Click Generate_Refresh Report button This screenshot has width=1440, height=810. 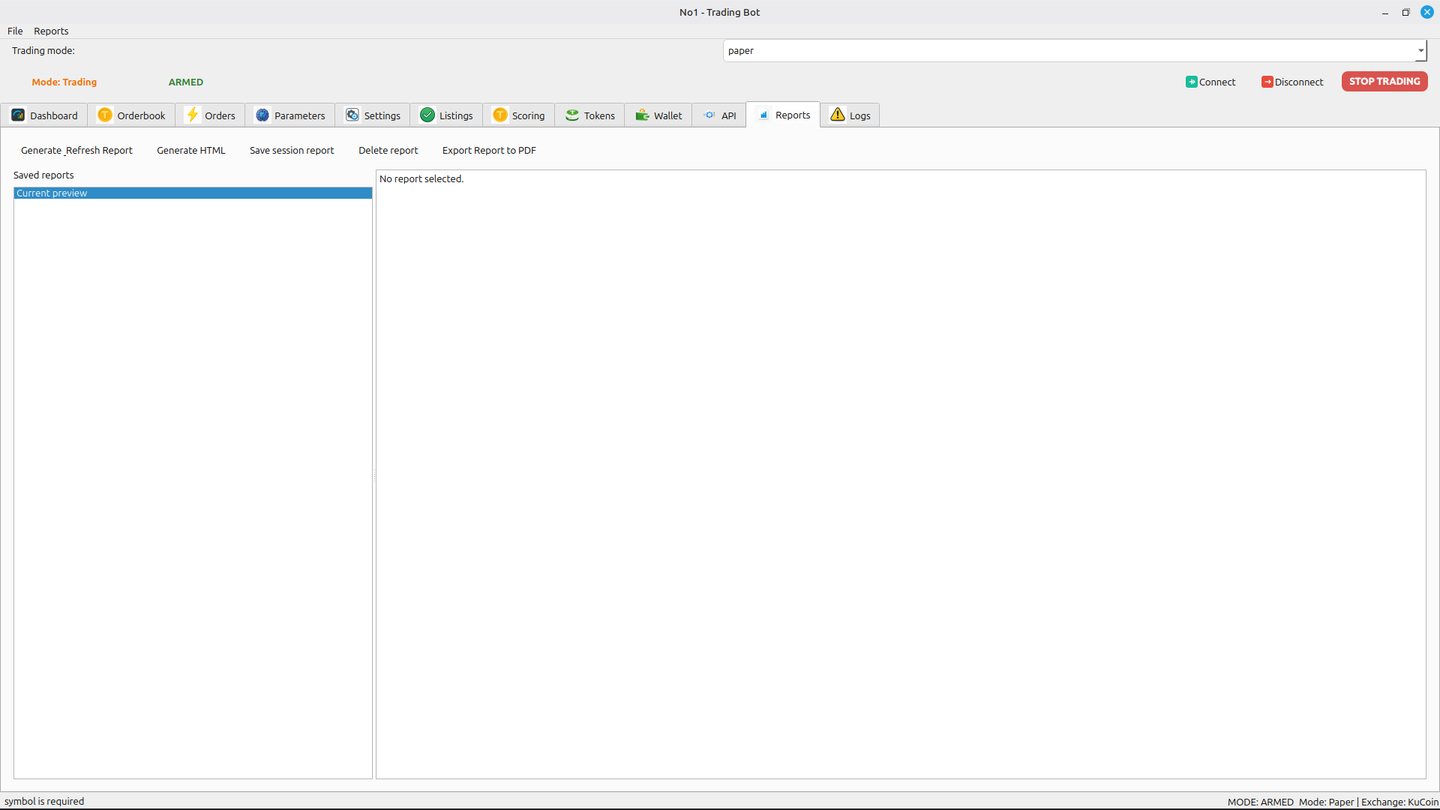[77, 150]
